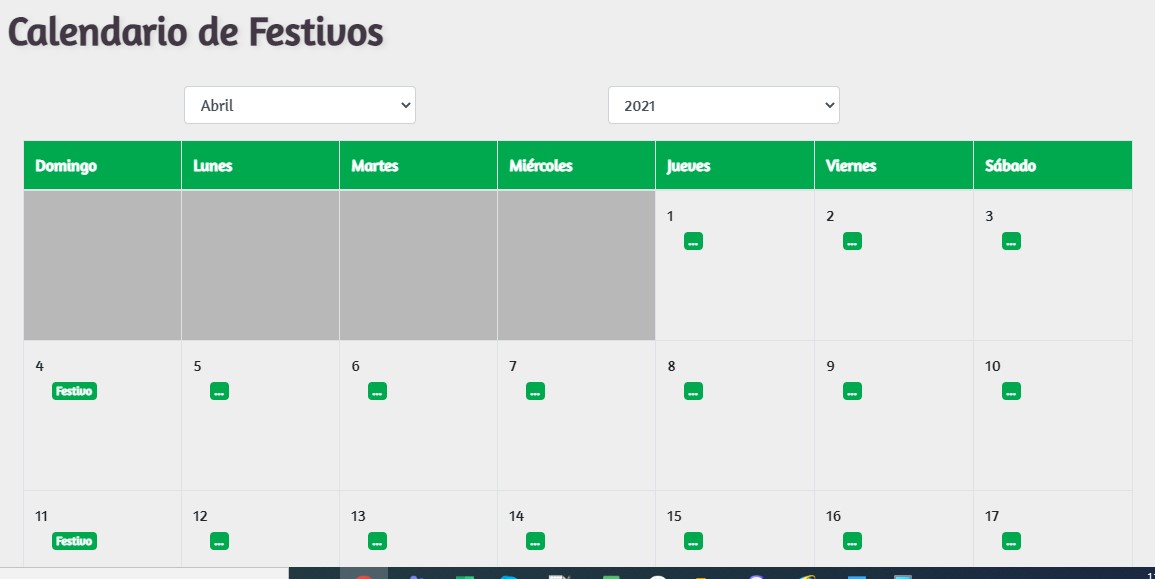Toggle the ellipsis badge on Saturday 10

[1011, 391]
